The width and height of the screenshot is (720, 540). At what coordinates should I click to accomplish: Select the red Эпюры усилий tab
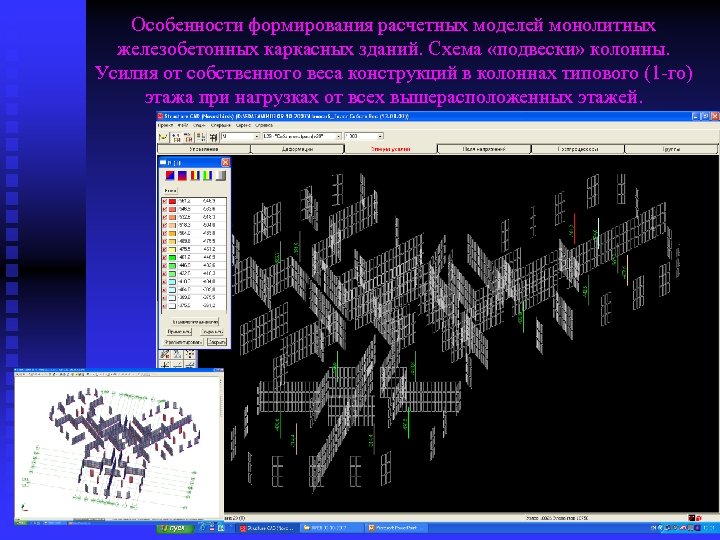(x=391, y=149)
